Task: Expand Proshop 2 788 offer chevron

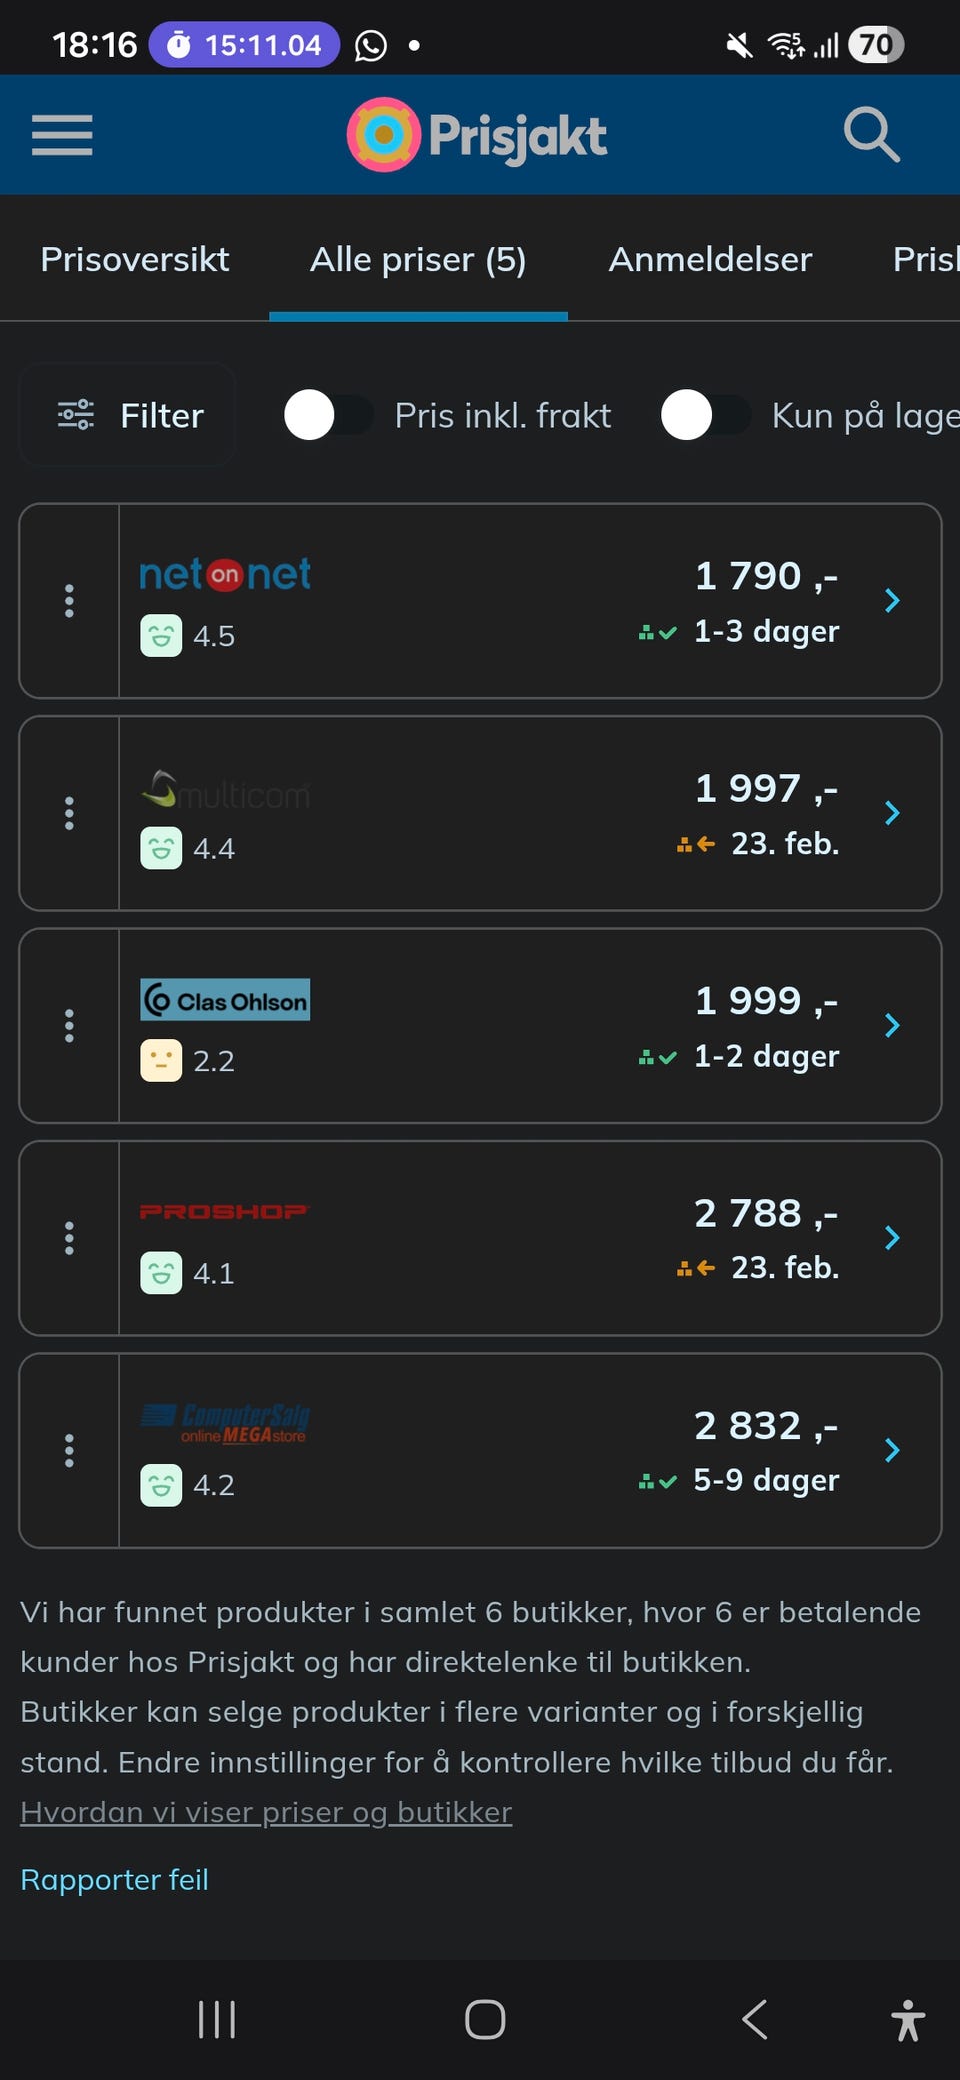Action: 893,1238
